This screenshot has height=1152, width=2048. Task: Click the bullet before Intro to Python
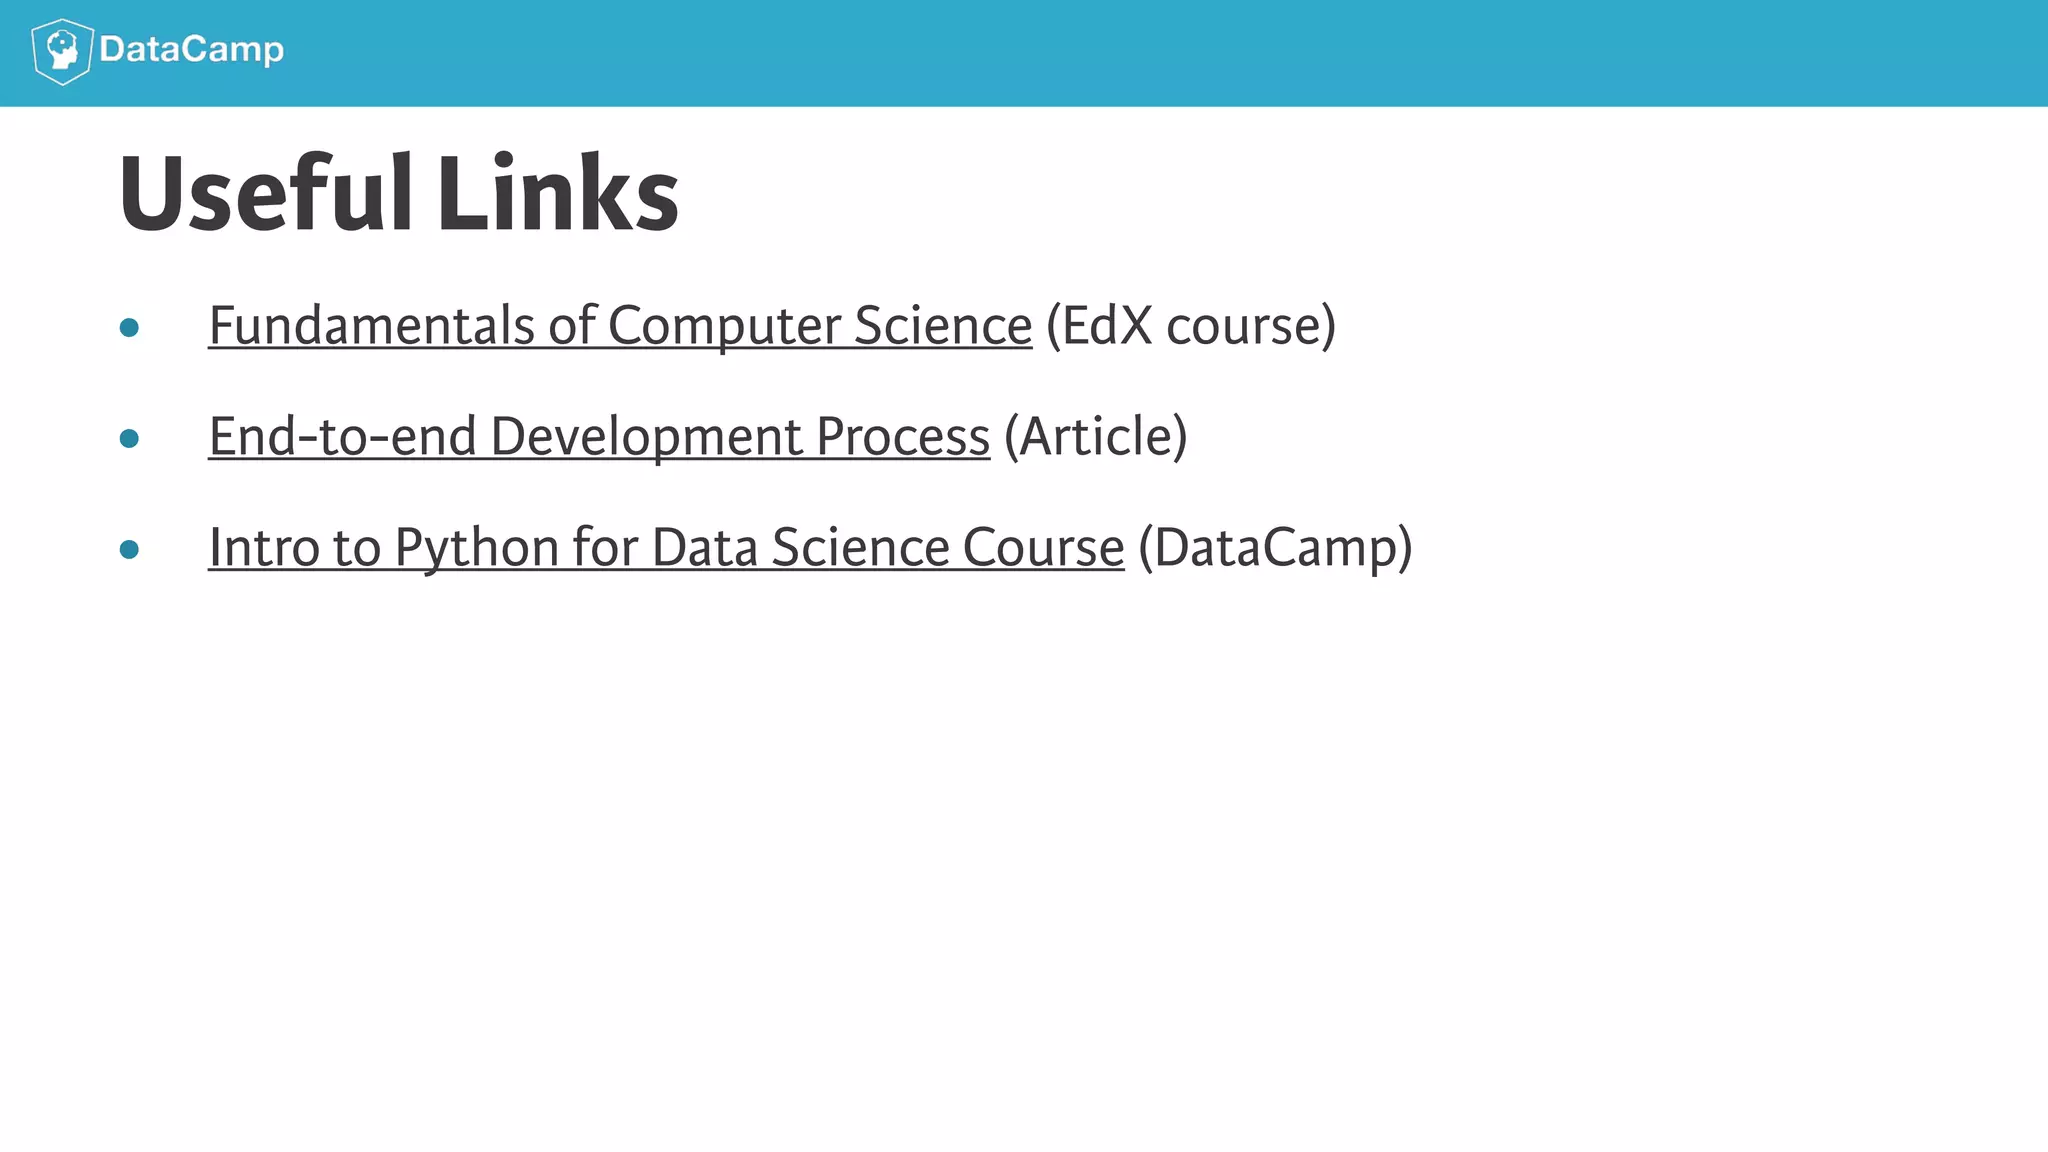tap(129, 549)
